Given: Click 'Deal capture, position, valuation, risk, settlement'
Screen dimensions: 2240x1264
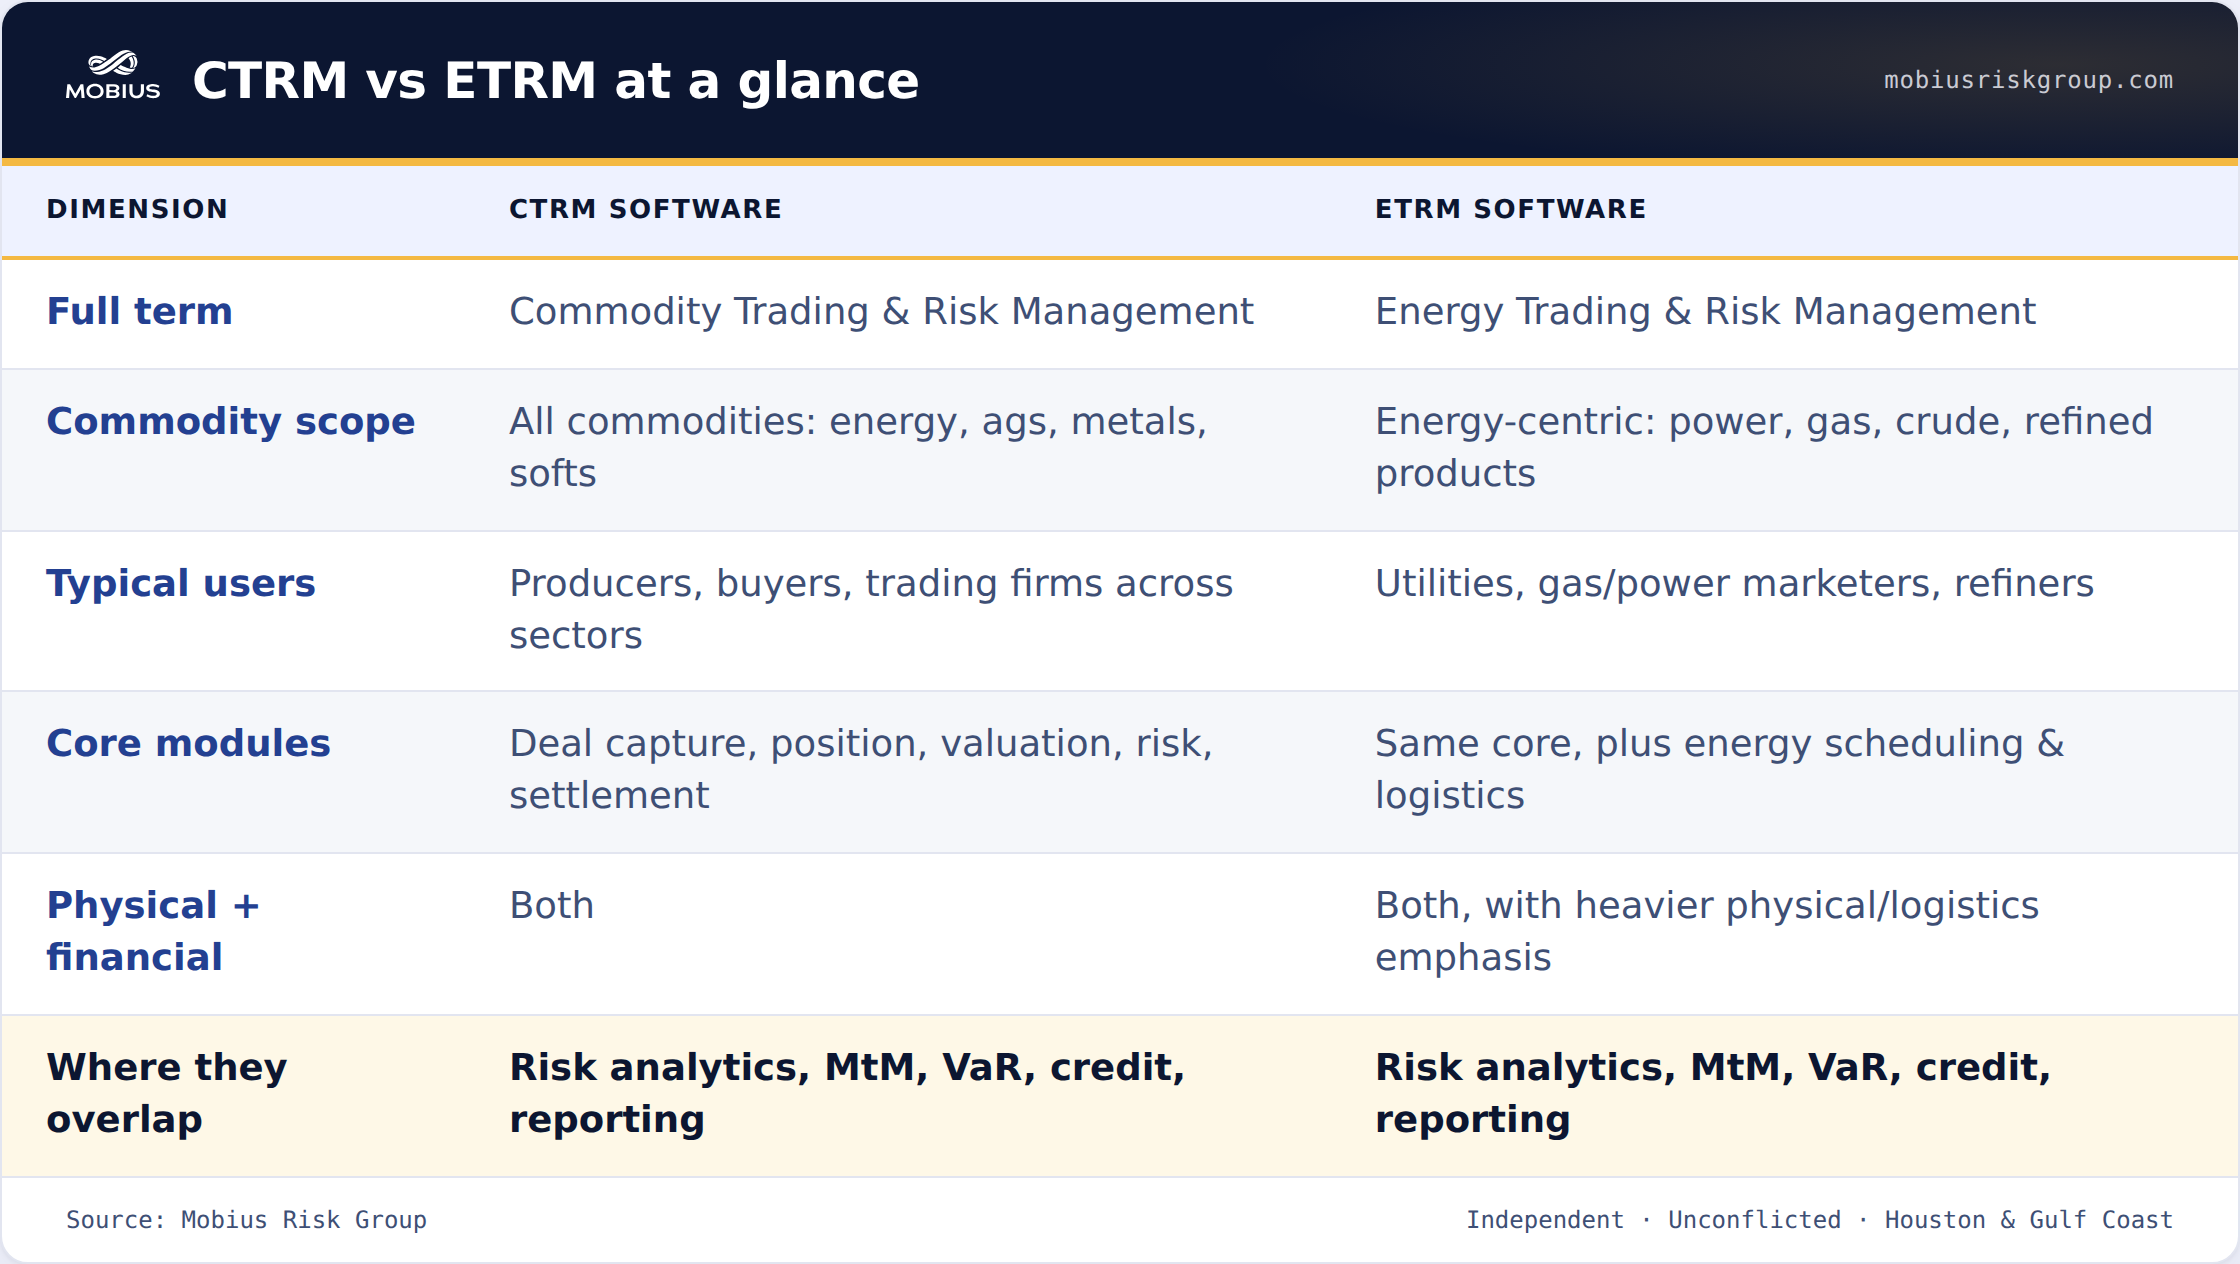Looking at the screenshot, I should pyautogui.click(x=861, y=769).
